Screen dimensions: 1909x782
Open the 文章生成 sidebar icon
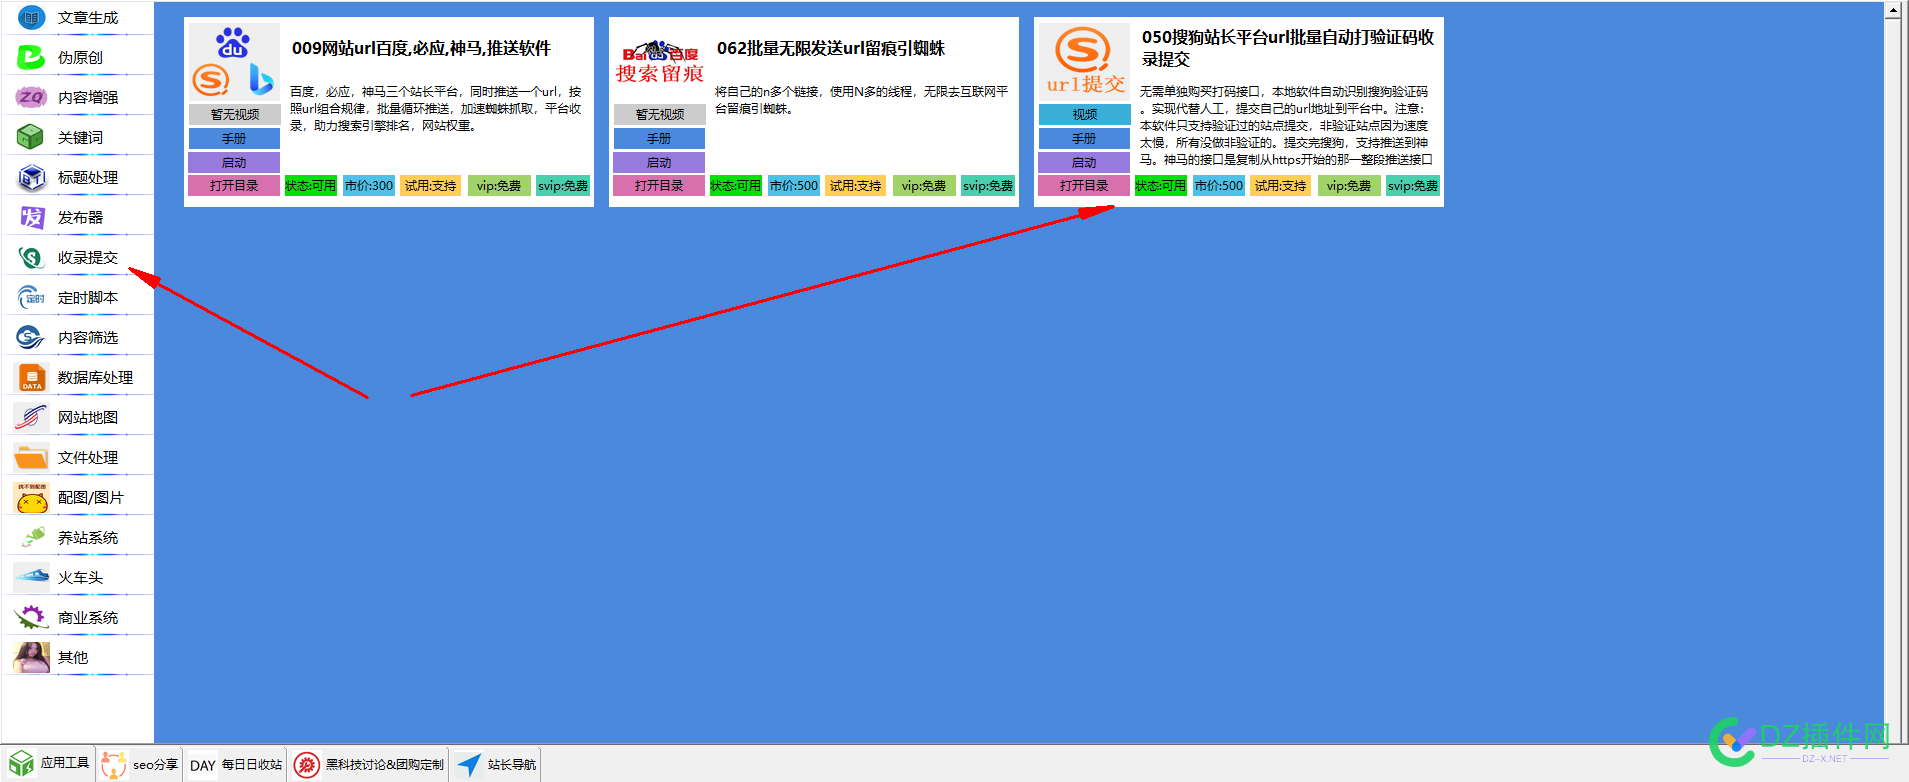coord(31,17)
